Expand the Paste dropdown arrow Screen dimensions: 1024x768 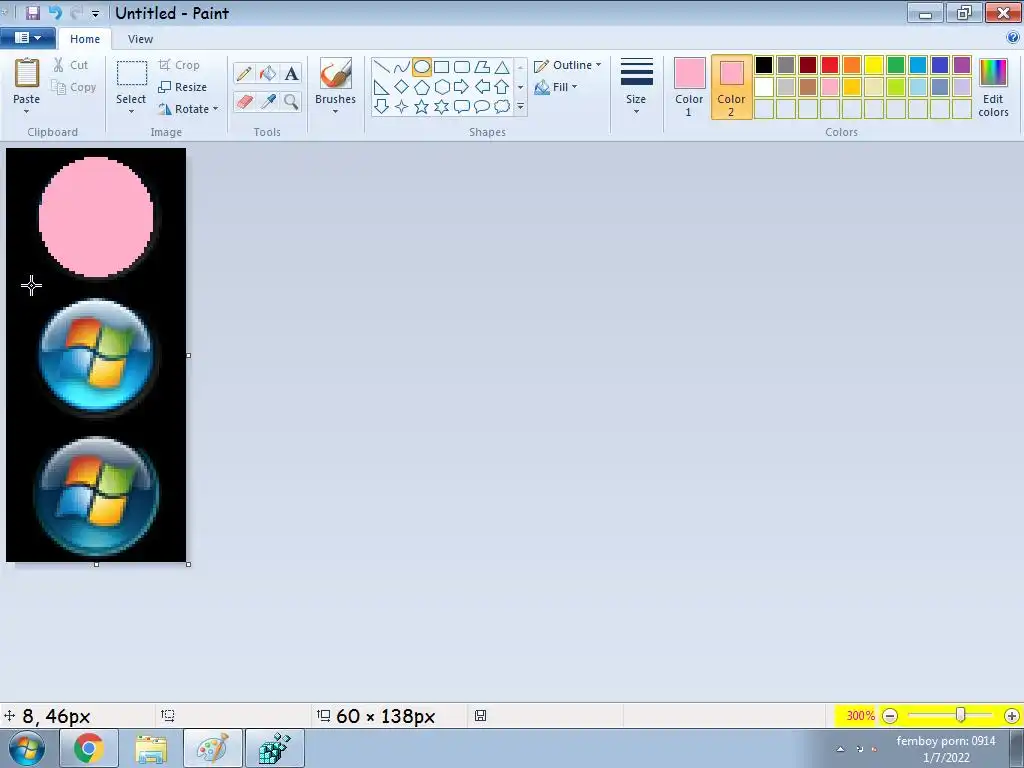pyautogui.click(x=27, y=112)
